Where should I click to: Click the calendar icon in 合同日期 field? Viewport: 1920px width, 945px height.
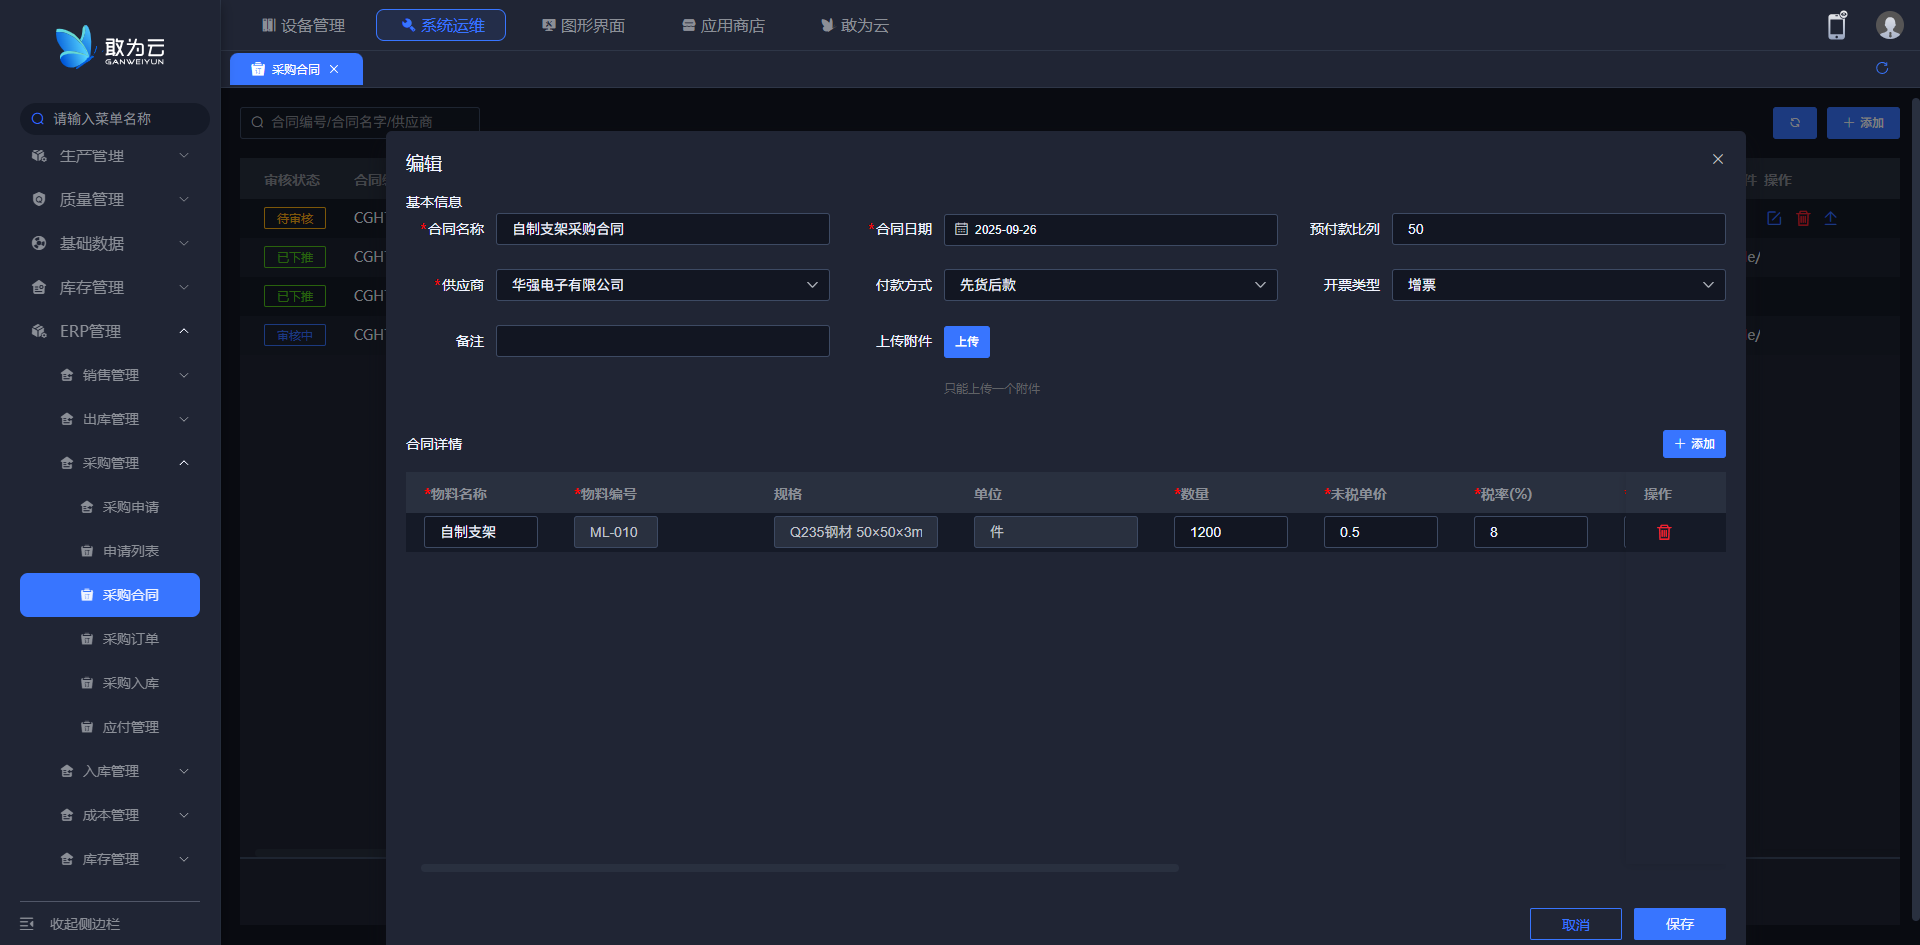[x=961, y=229]
